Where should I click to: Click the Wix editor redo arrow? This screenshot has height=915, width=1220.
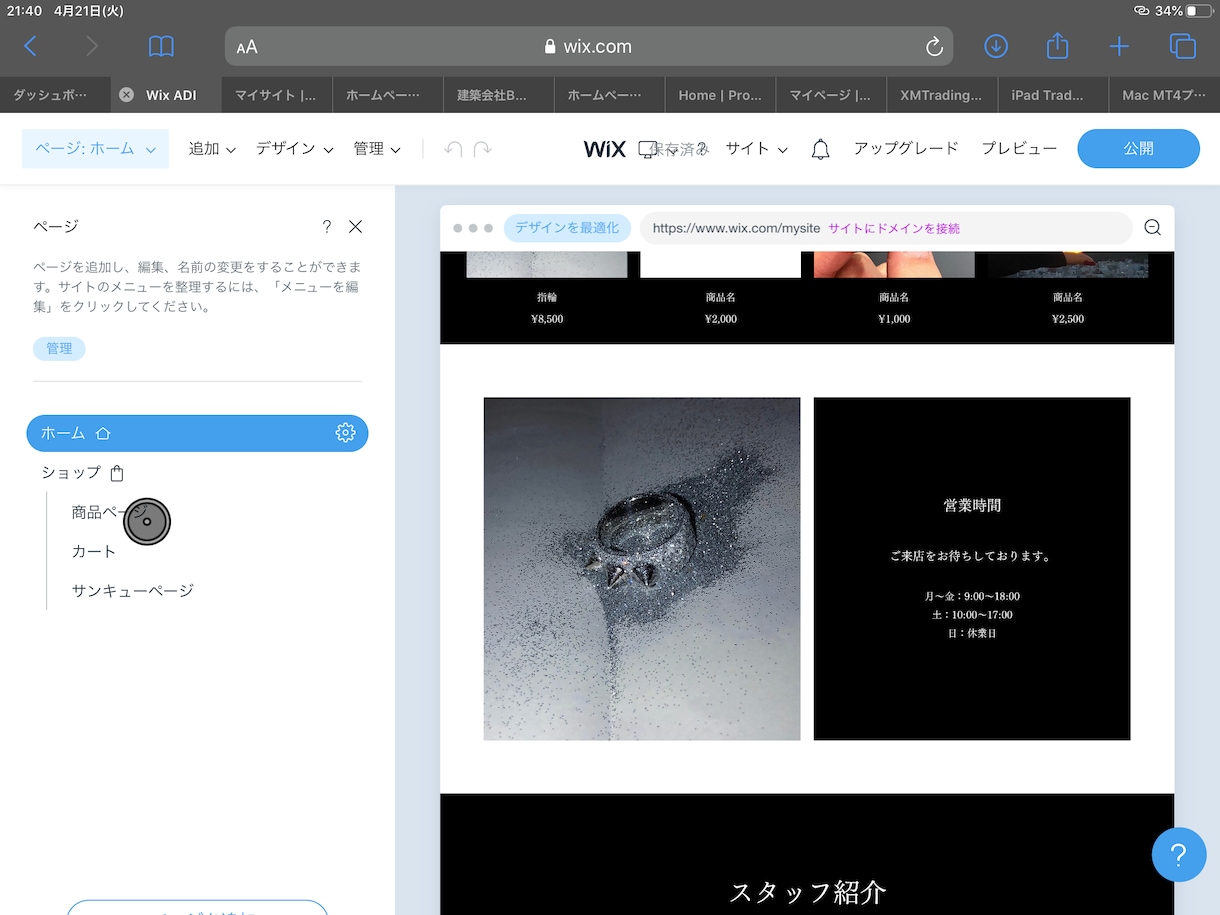pos(483,149)
